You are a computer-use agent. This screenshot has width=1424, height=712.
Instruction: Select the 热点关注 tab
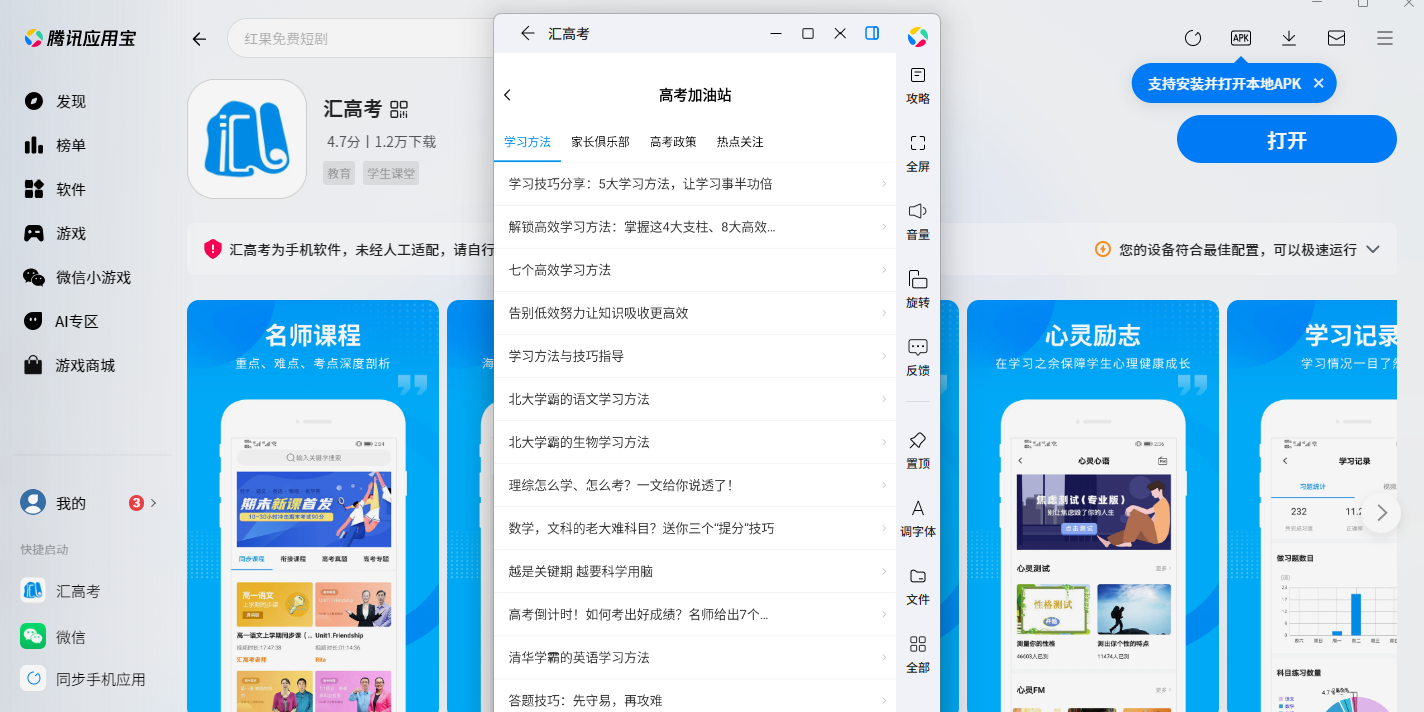(x=740, y=142)
